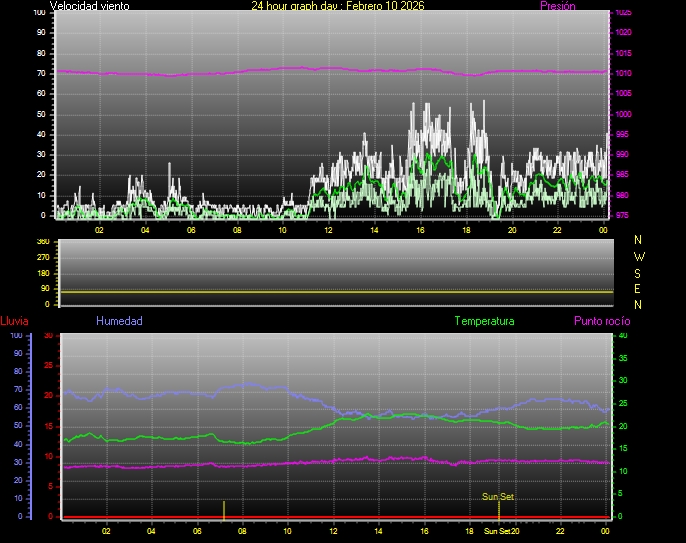This screenshot has height=543, width=686.
Task: Click the green "Temperatura" label
Action: 484,322
